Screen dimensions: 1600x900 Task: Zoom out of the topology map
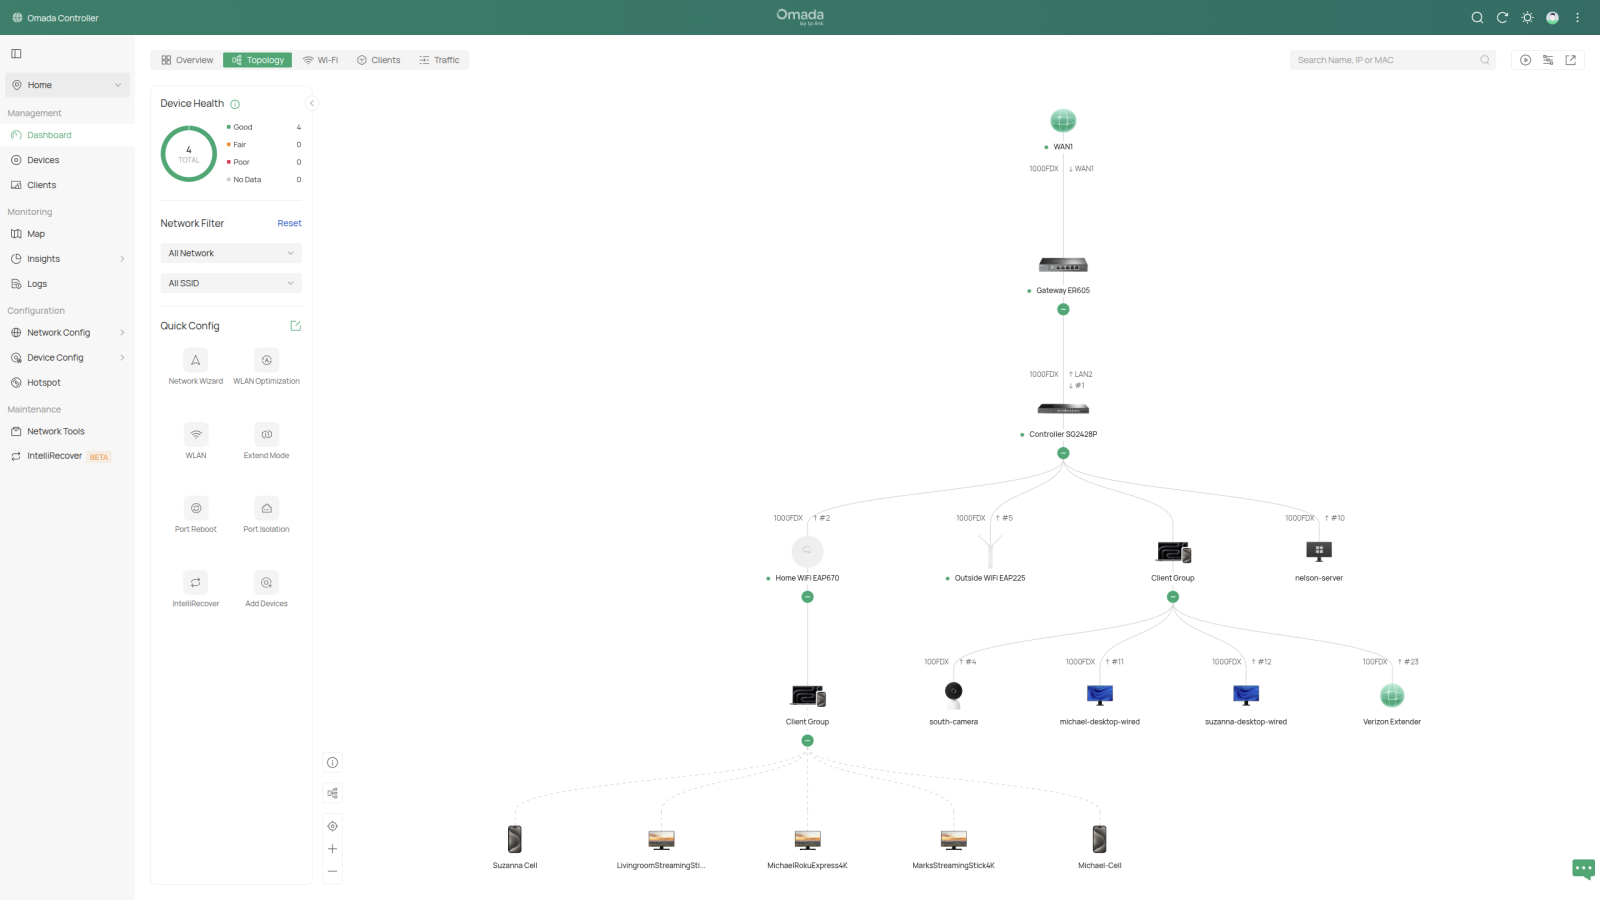(x=332, y=872)
